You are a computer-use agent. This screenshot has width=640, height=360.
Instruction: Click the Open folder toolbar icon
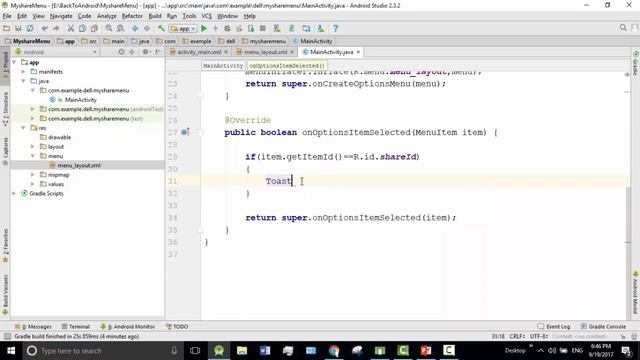point(7,29)
